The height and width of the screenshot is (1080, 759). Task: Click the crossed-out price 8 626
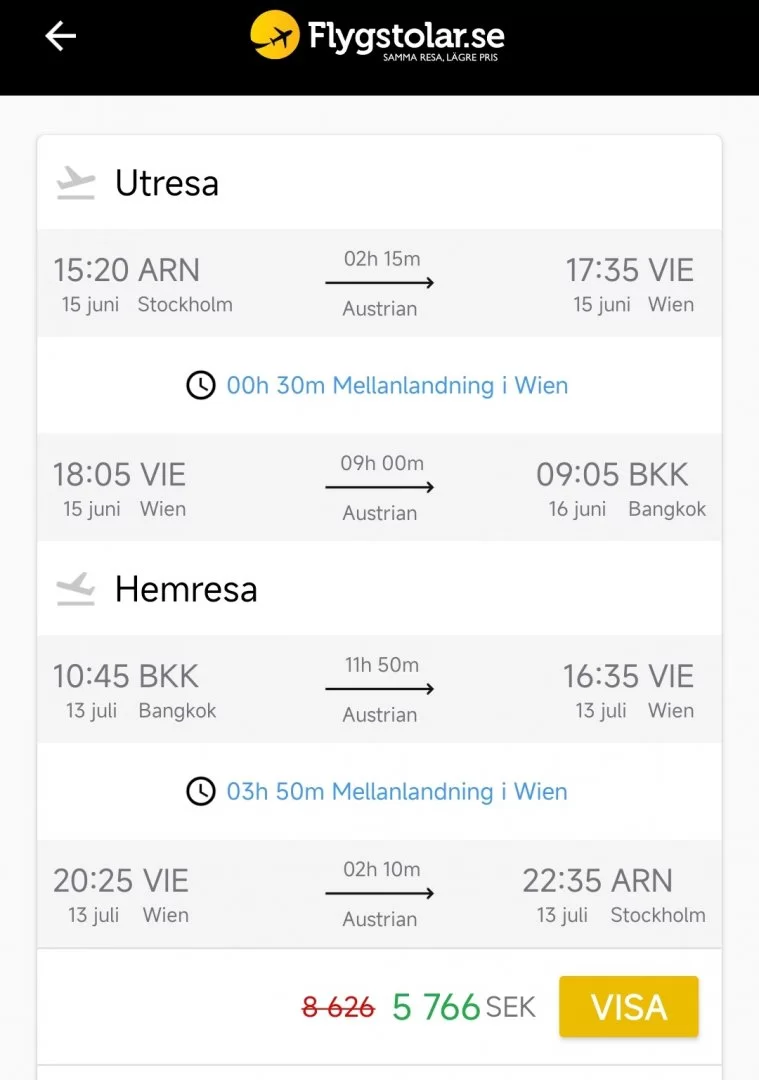[x=338, y=1008]
